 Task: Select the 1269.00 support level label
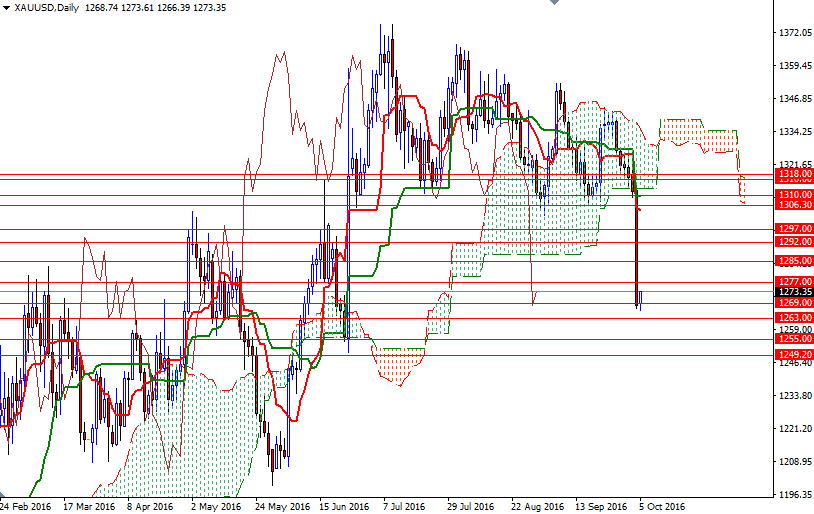pos(794,302)
